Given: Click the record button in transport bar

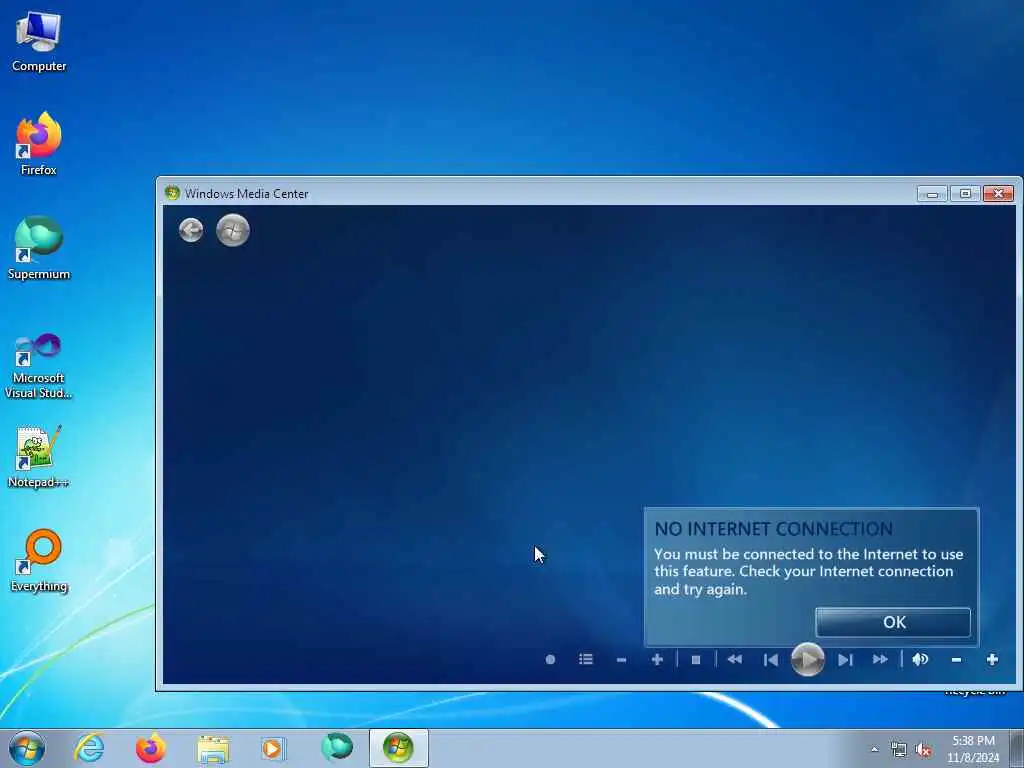Looking at the screenshot, I should coord(551,660).
